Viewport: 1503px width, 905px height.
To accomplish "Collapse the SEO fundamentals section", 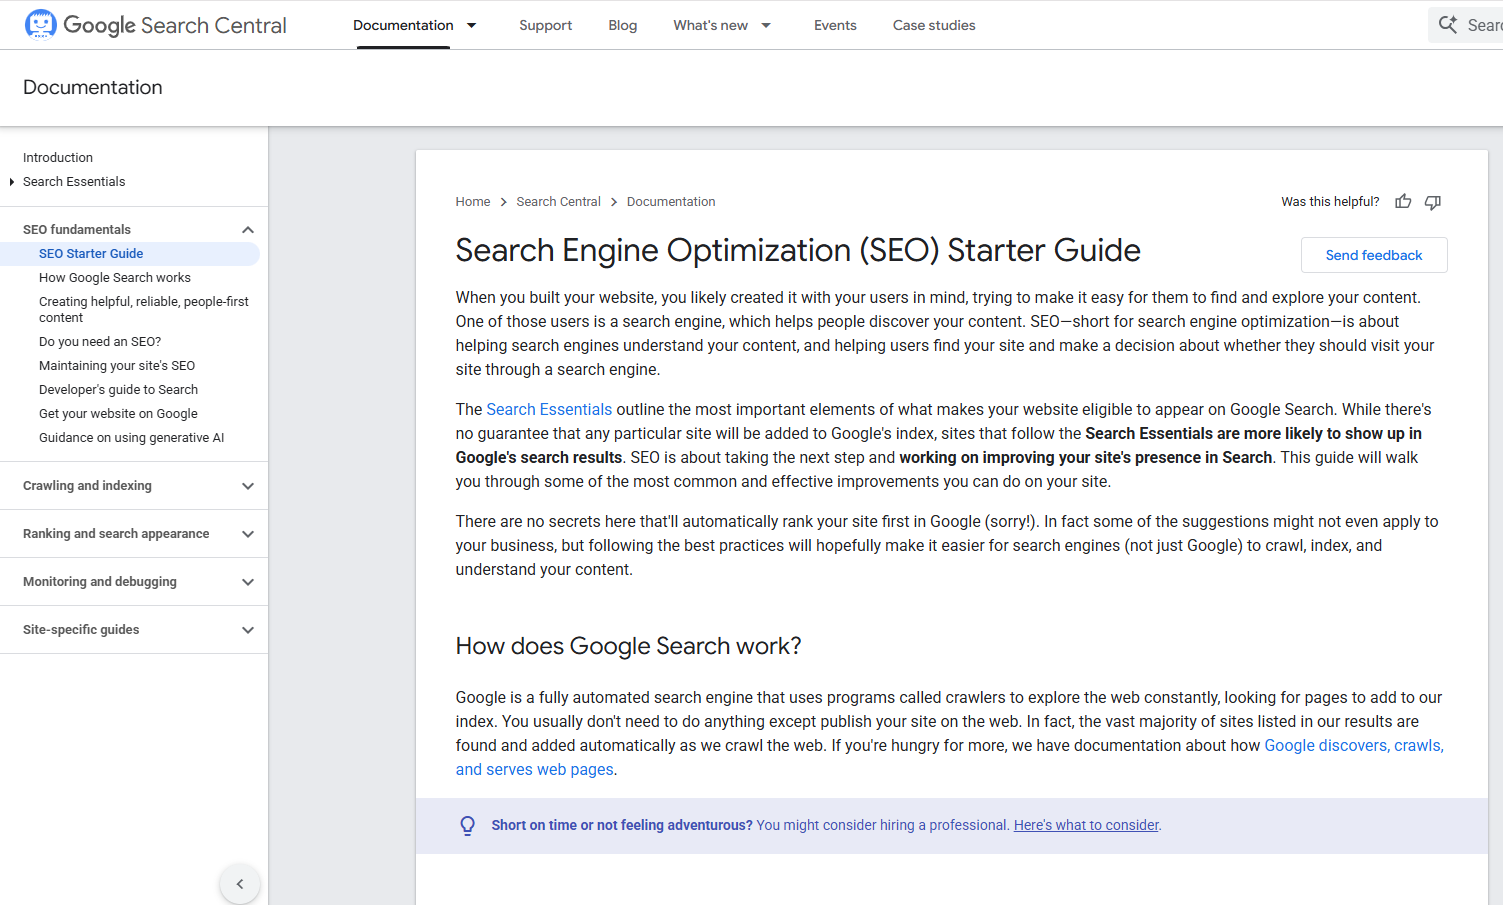I will [x=247, y=229].
